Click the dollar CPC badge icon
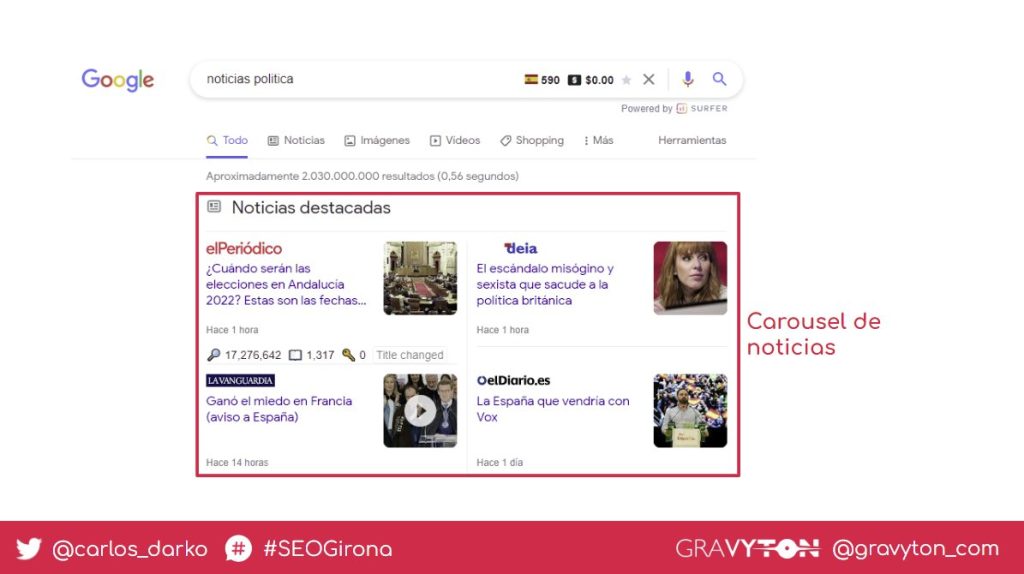 click(x=574, y=80)
